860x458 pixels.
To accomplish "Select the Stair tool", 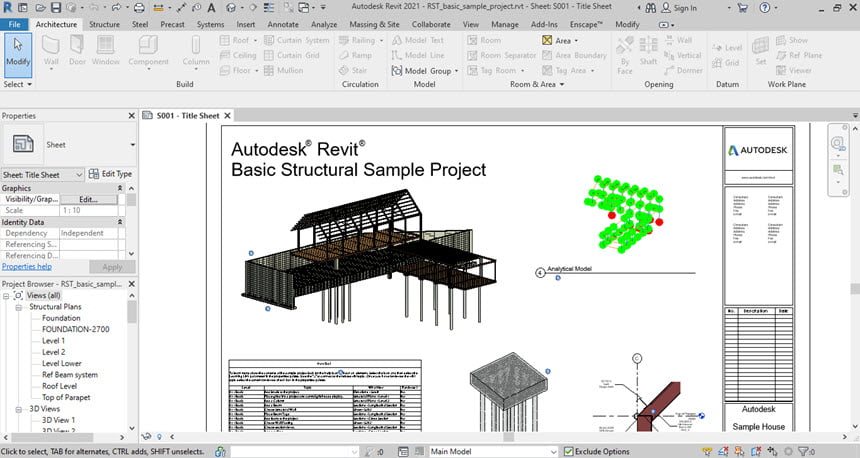I will (x=353, y=71).
